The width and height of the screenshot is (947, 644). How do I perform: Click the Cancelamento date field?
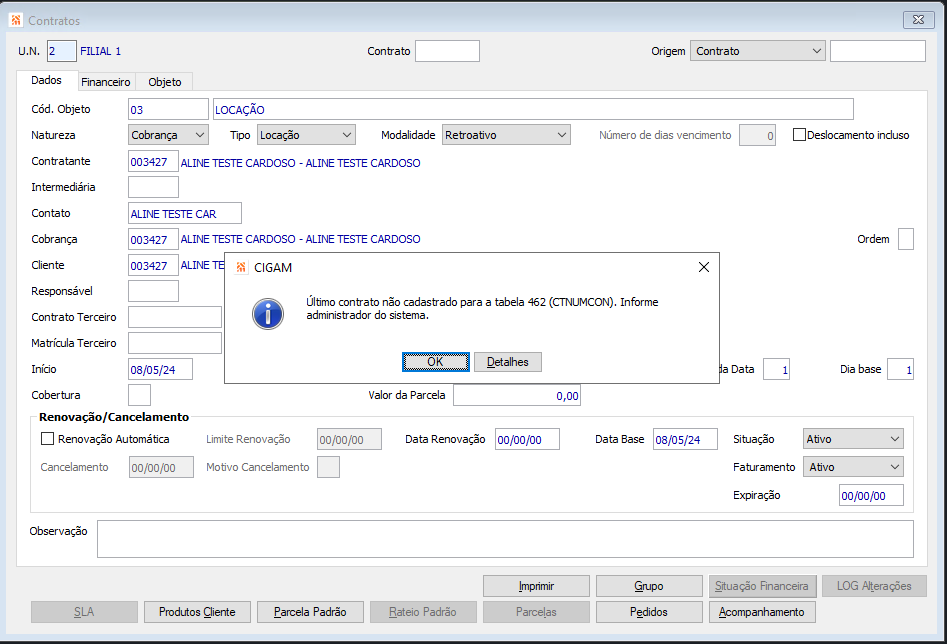point(161,467)
